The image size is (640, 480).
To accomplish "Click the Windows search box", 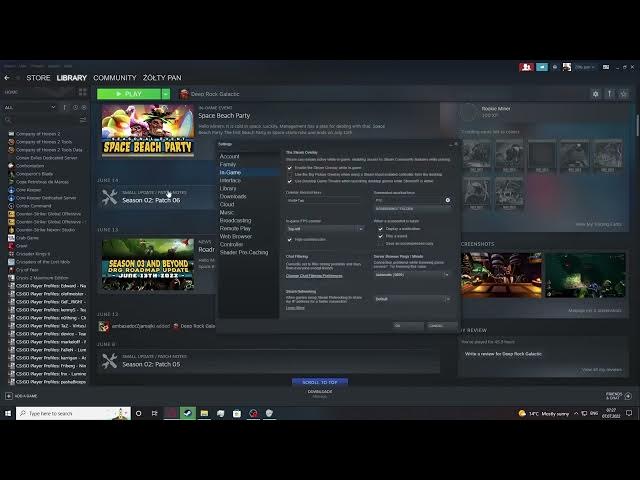I will [x=73, y=413].
